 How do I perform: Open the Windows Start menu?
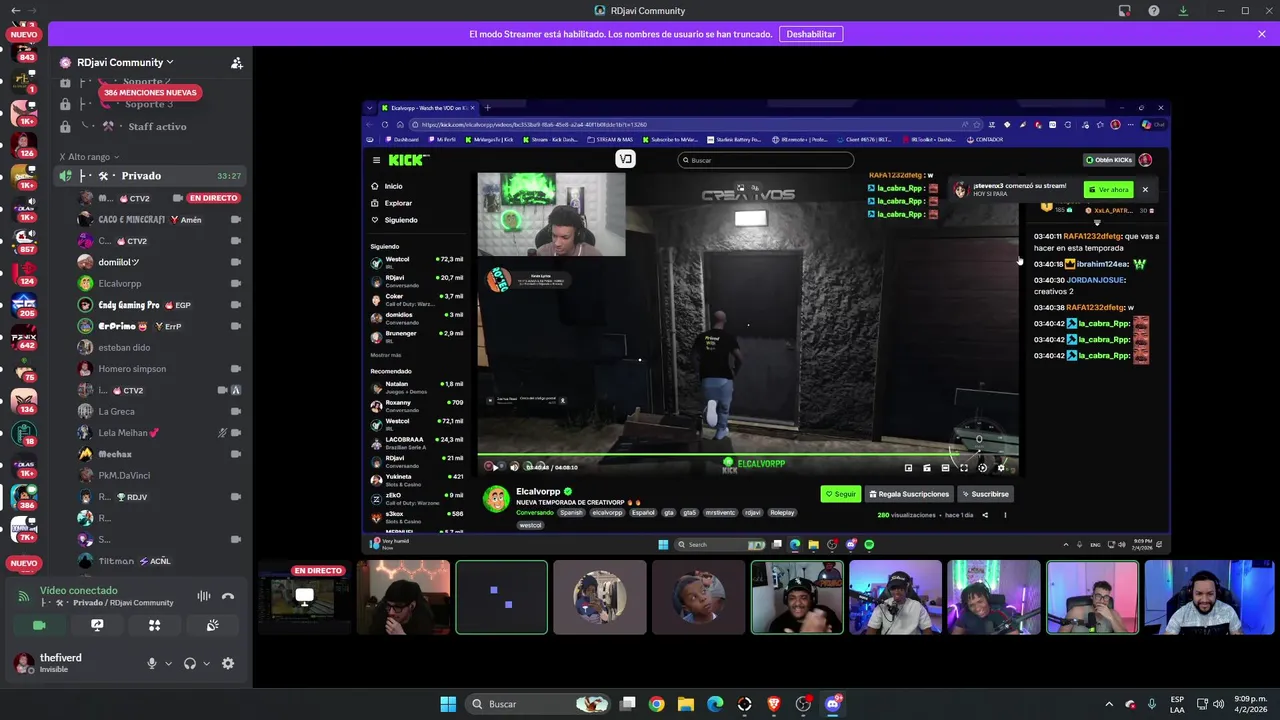448,704
